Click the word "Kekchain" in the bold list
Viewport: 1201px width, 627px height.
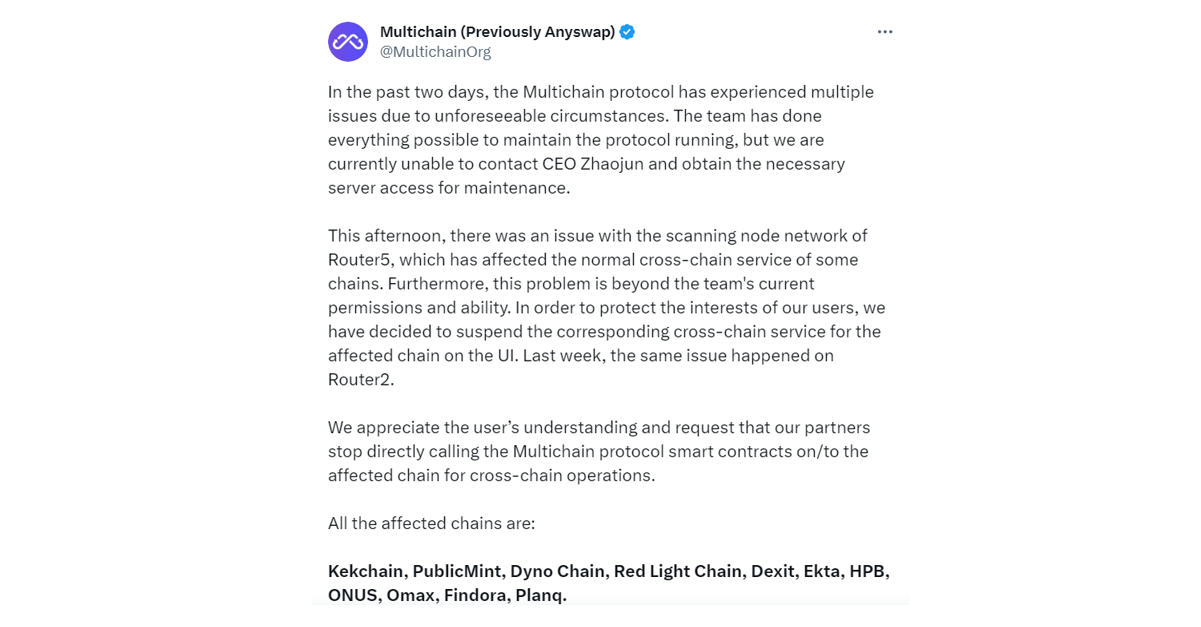click(366, 572)
